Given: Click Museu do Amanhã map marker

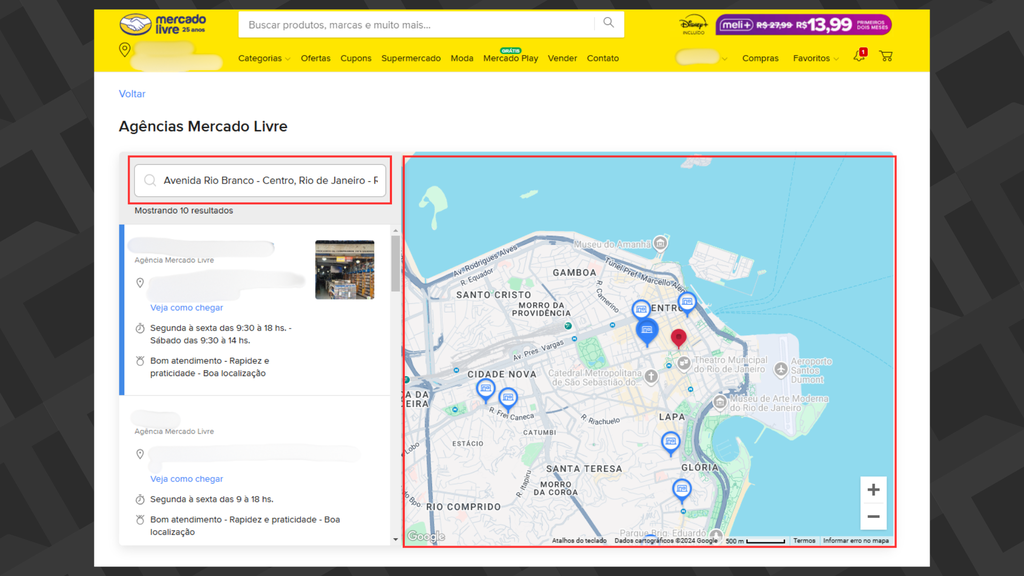Looking at the screenshot, I should (660, 244).
